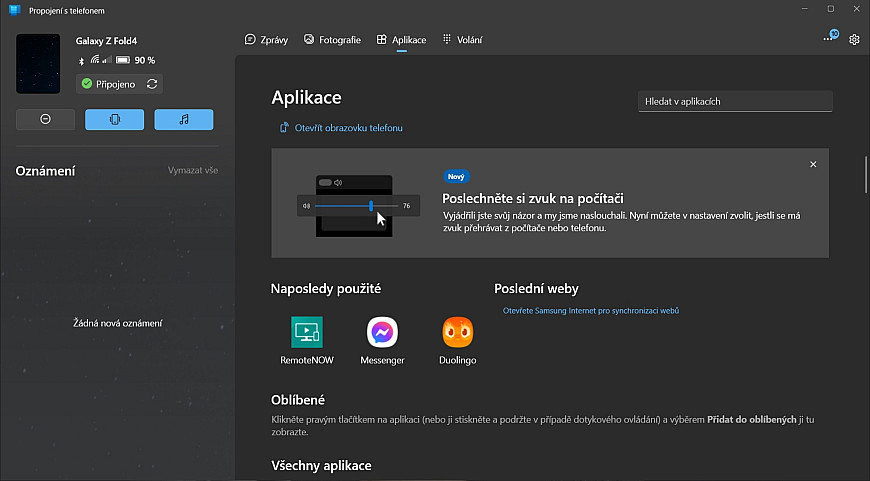
Task: Open the settings gear
Action: point(854,39)
